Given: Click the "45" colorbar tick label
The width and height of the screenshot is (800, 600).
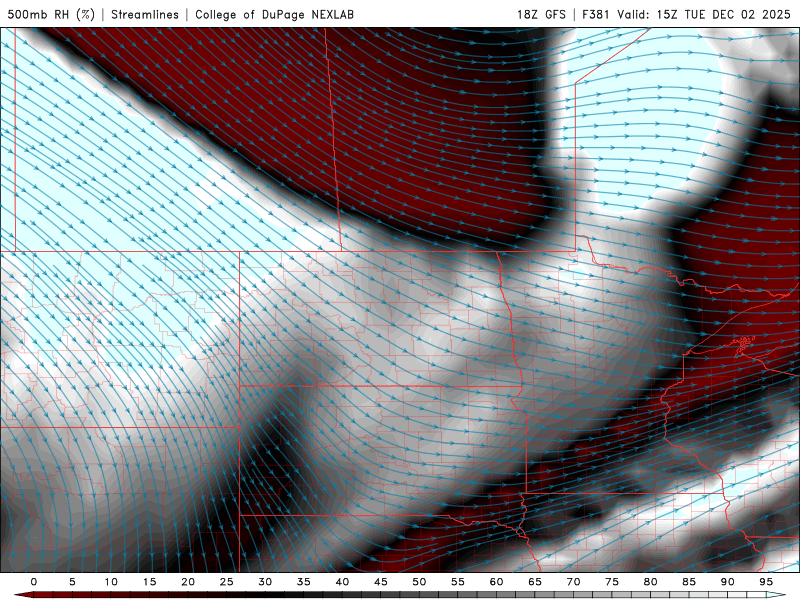Looking at the screenshot, I should [381, 582].
